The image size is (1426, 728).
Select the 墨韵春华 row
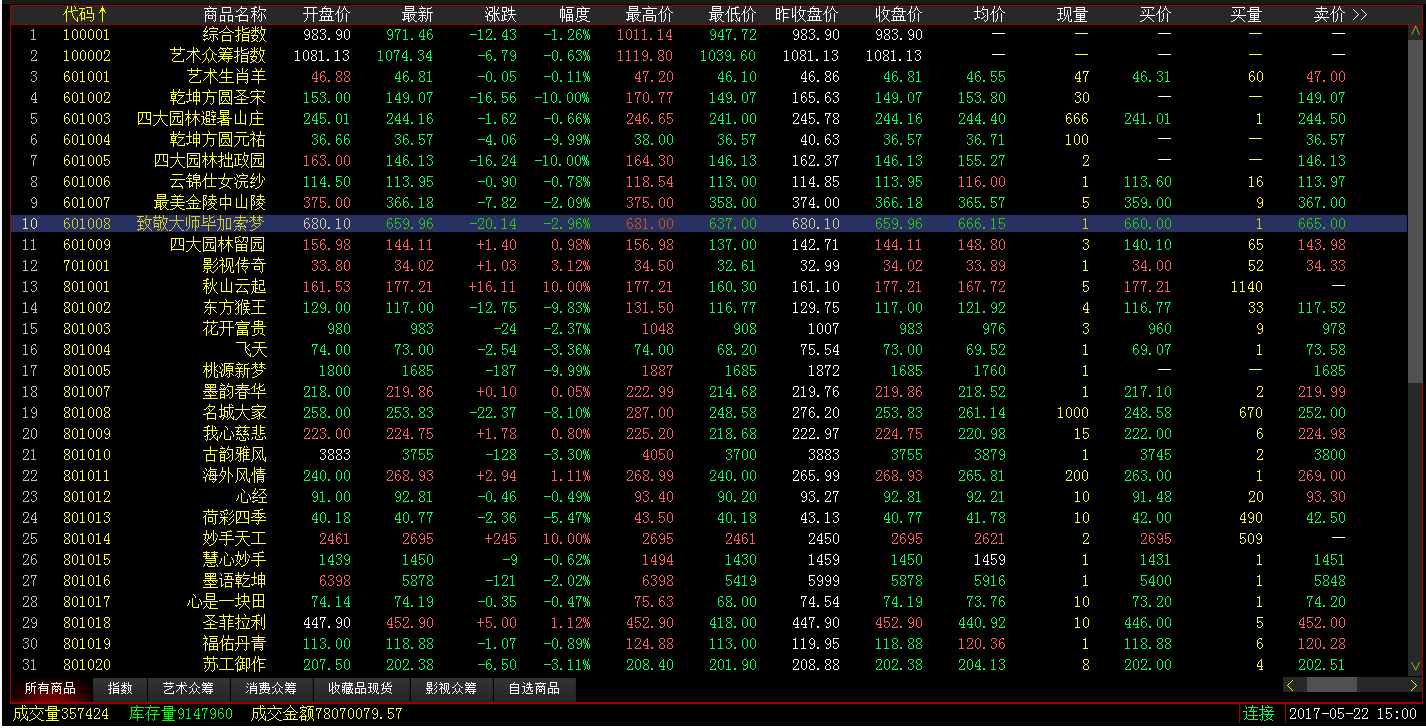click(709, 392)
